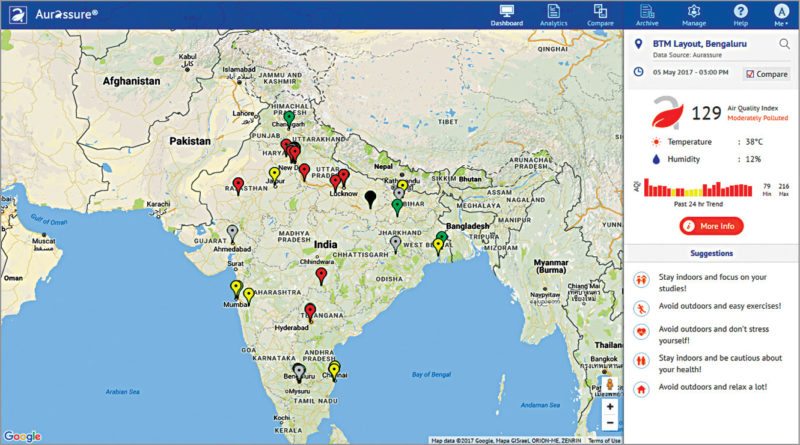800x445 pixels.
Task: Toggle the Compare checkbox
Action: (751, 74)
